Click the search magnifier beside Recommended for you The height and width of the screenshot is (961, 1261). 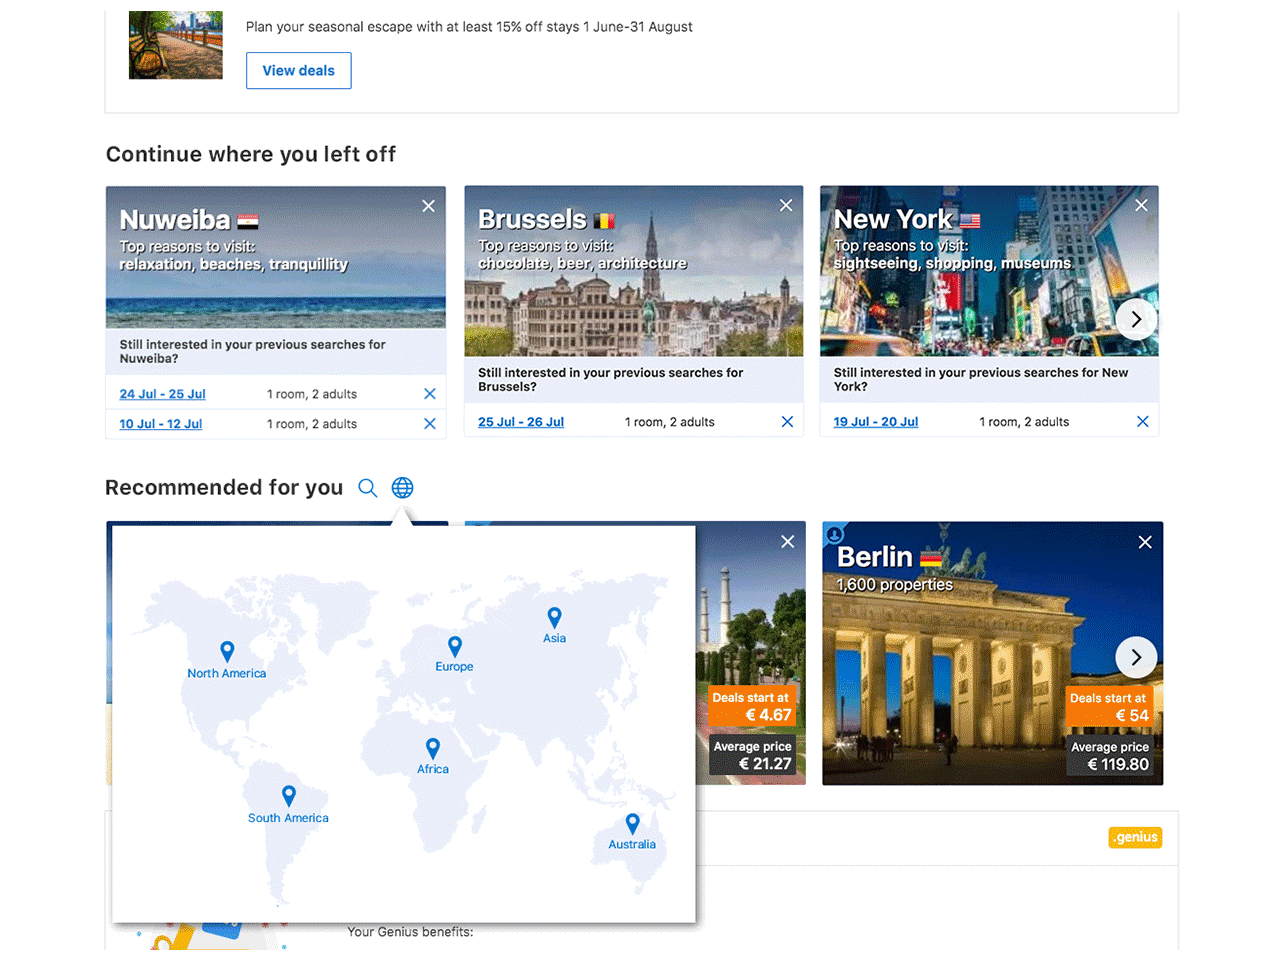(368, 488)
